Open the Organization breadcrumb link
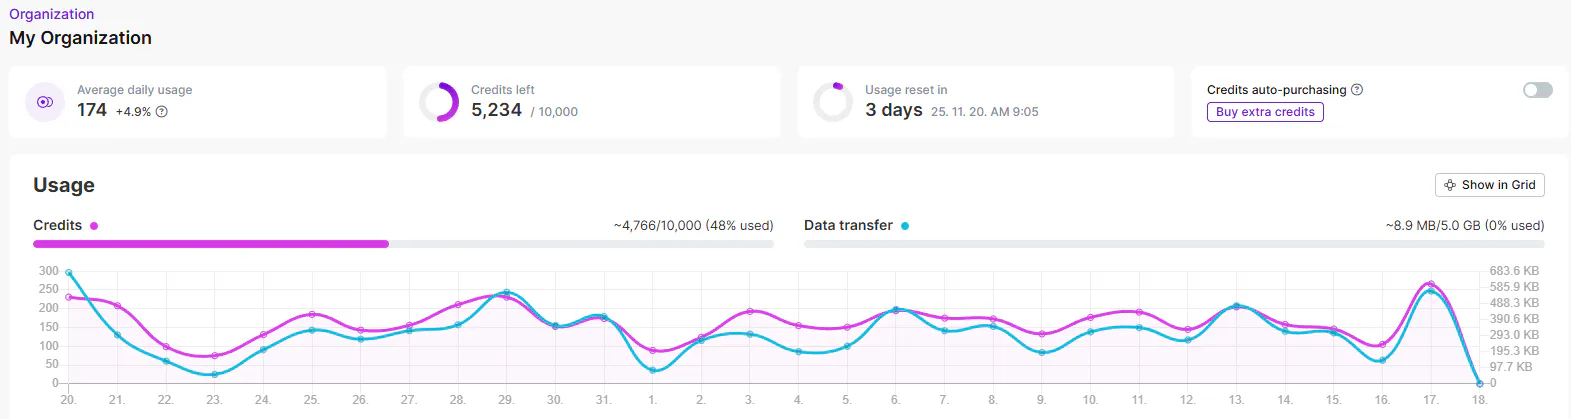 tap(52, 14)
